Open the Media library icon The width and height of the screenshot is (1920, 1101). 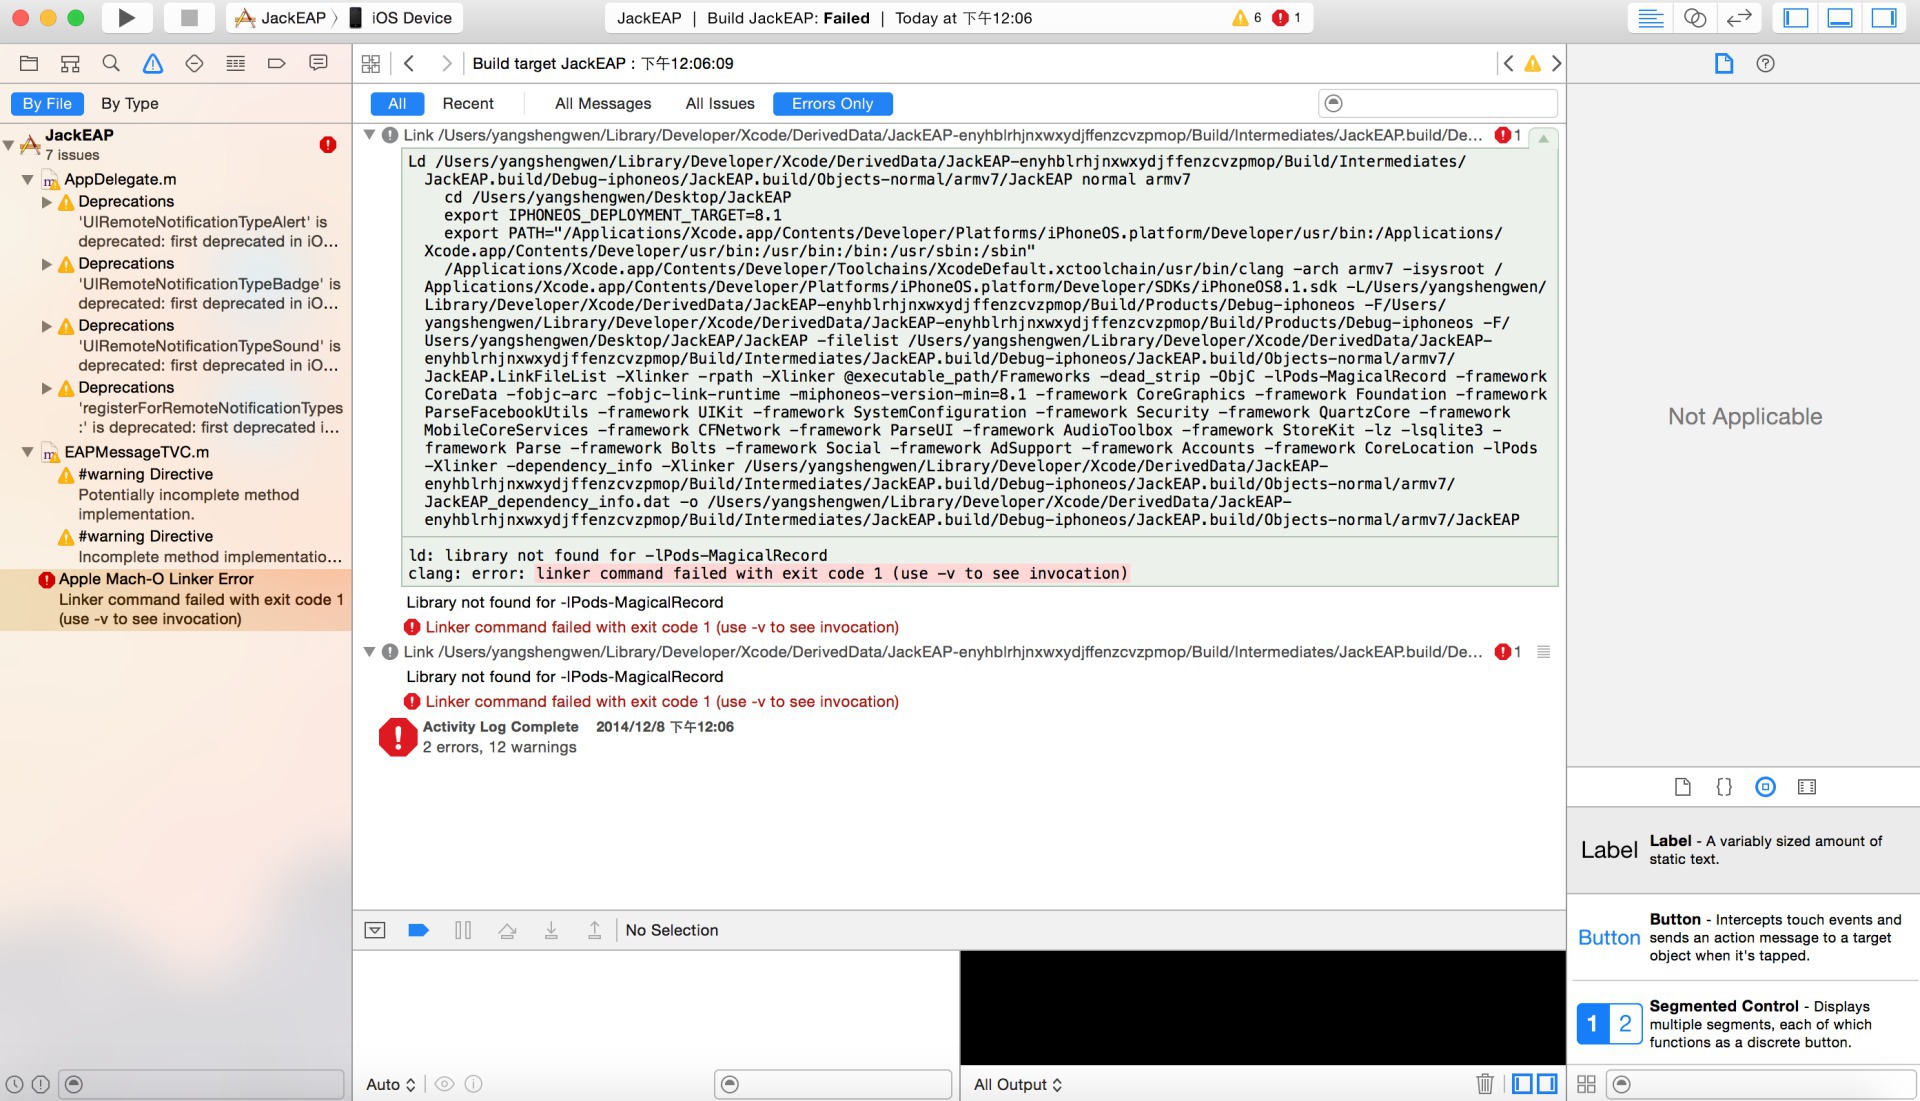click(1807, 787)
